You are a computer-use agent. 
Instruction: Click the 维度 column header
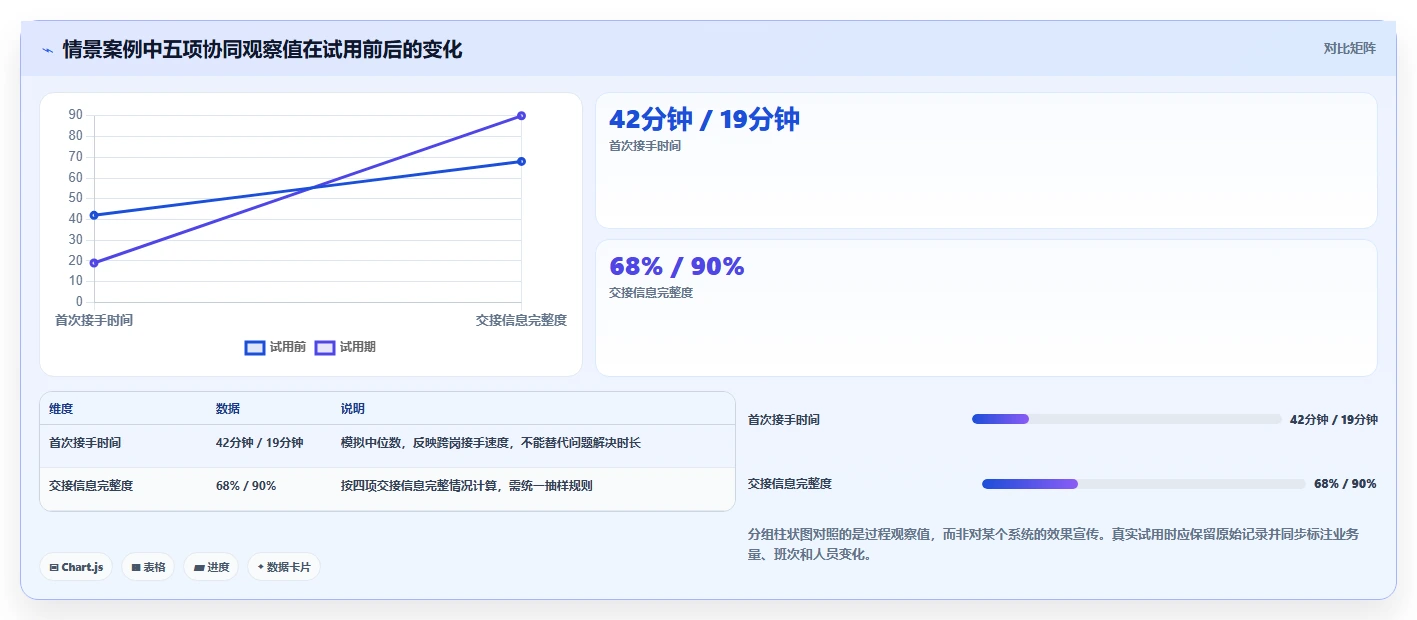tap(61, 409)
